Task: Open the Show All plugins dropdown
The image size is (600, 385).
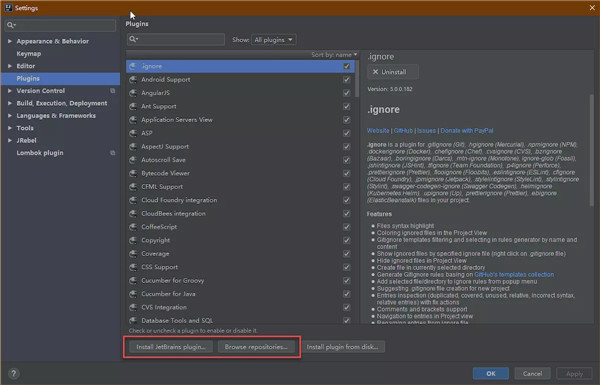Action: pos(274,40)
